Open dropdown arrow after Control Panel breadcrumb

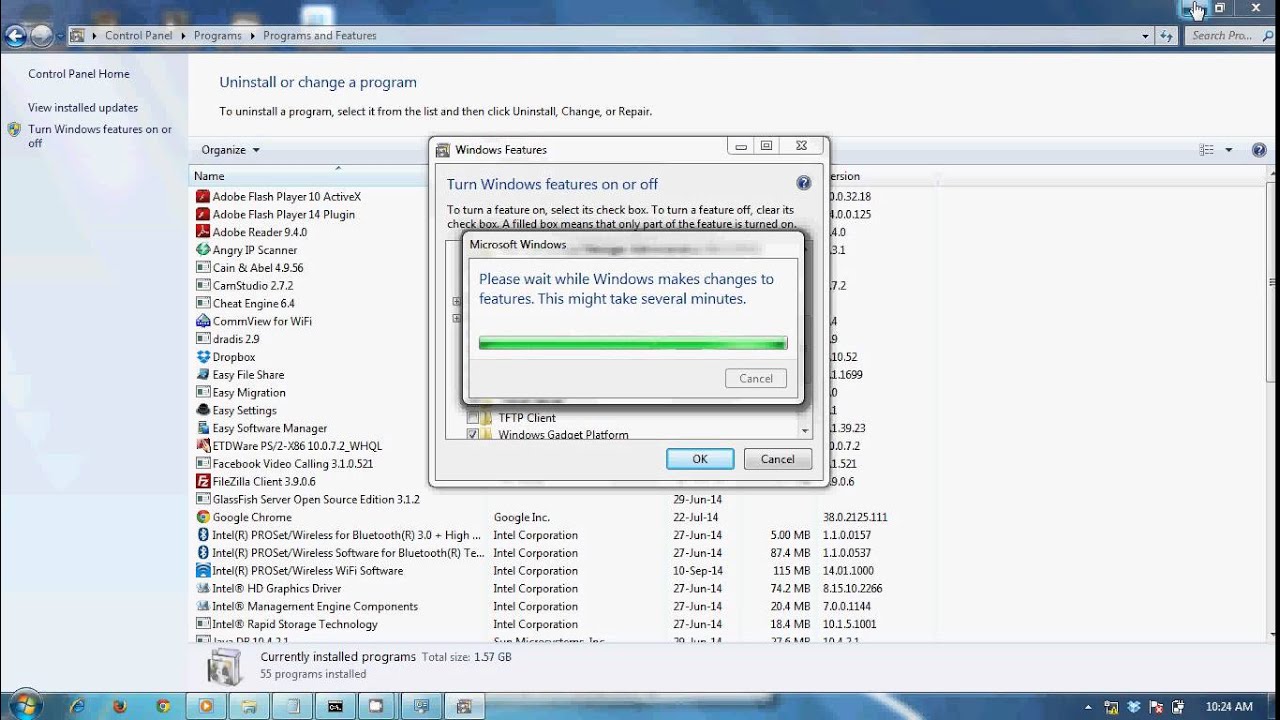pyautogui.click(x=183, y=36)
